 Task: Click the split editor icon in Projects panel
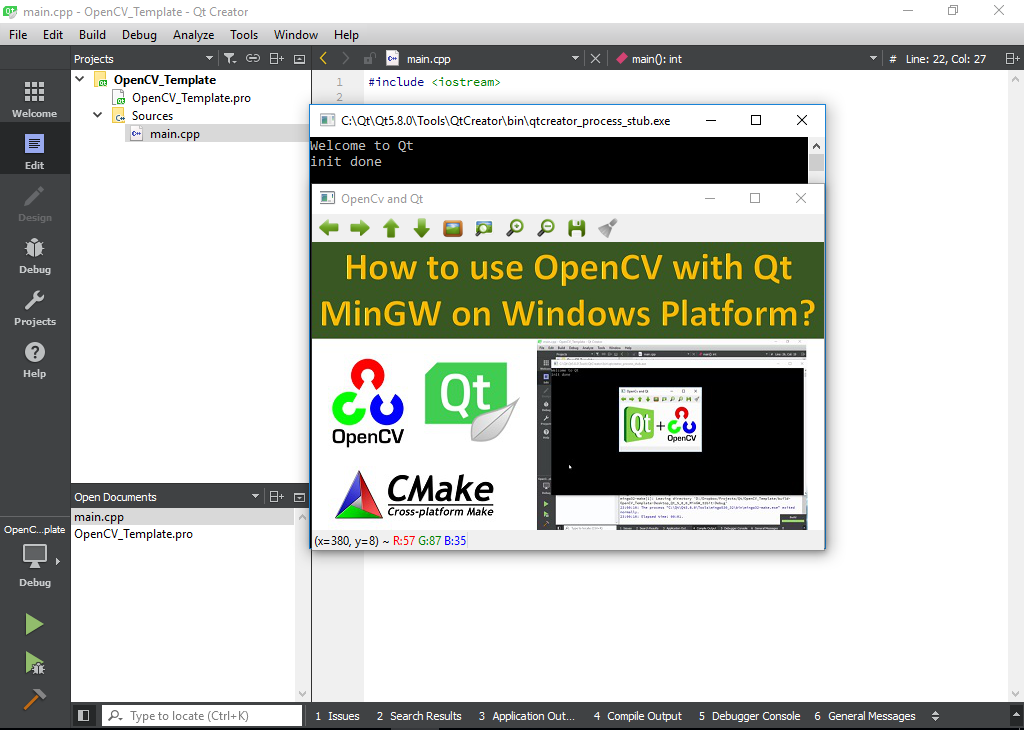(x=276, y=58)
